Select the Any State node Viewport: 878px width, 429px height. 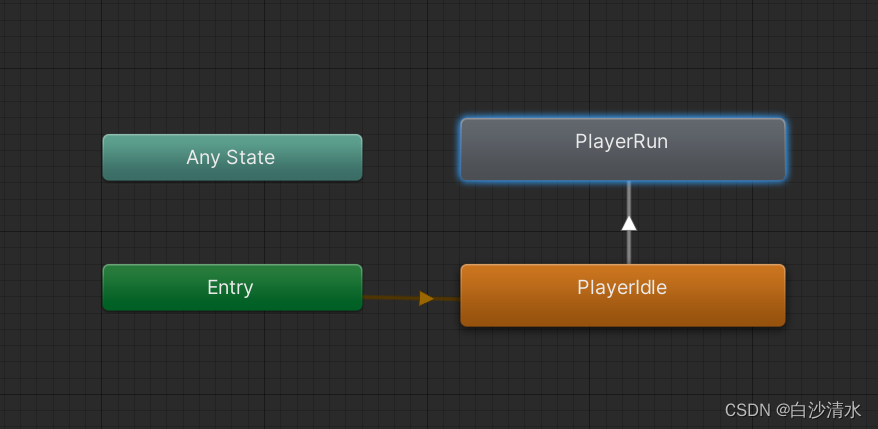point(232,157)
